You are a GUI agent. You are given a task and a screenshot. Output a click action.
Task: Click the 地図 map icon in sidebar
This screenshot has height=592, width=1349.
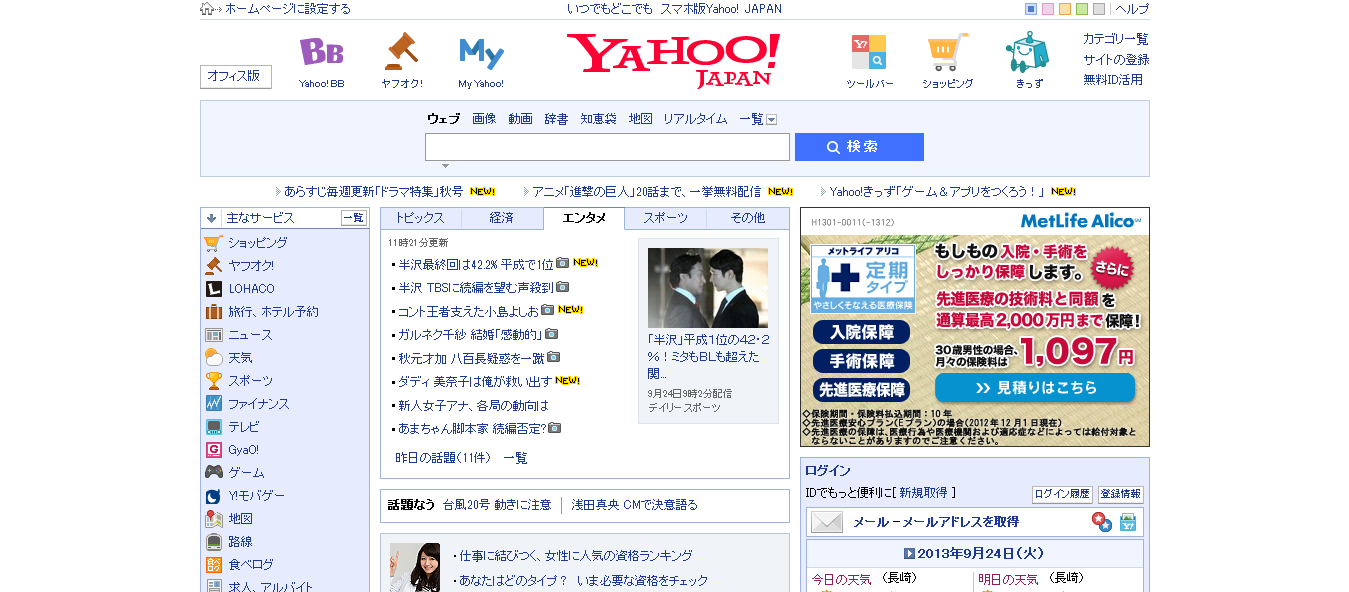213,519
